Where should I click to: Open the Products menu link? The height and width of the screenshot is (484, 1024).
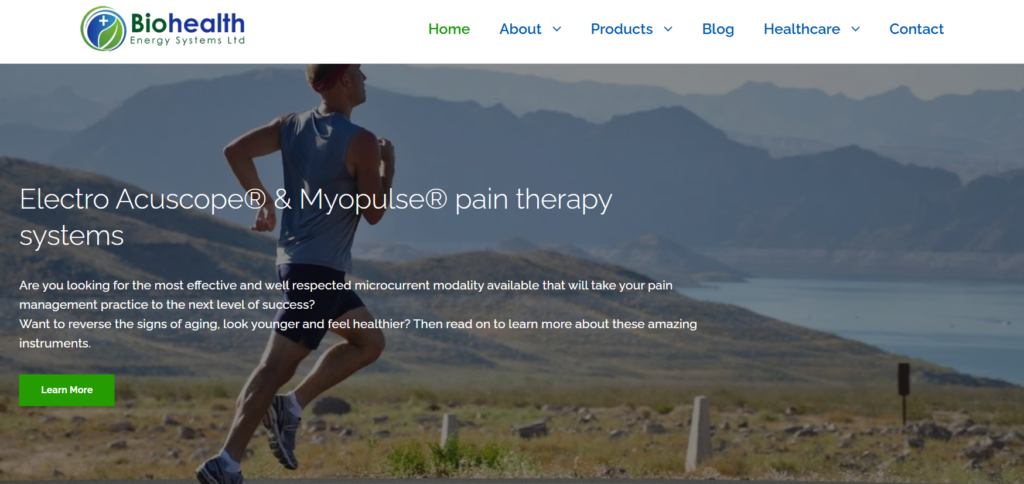pyautogui.click(x=622, y=29)
